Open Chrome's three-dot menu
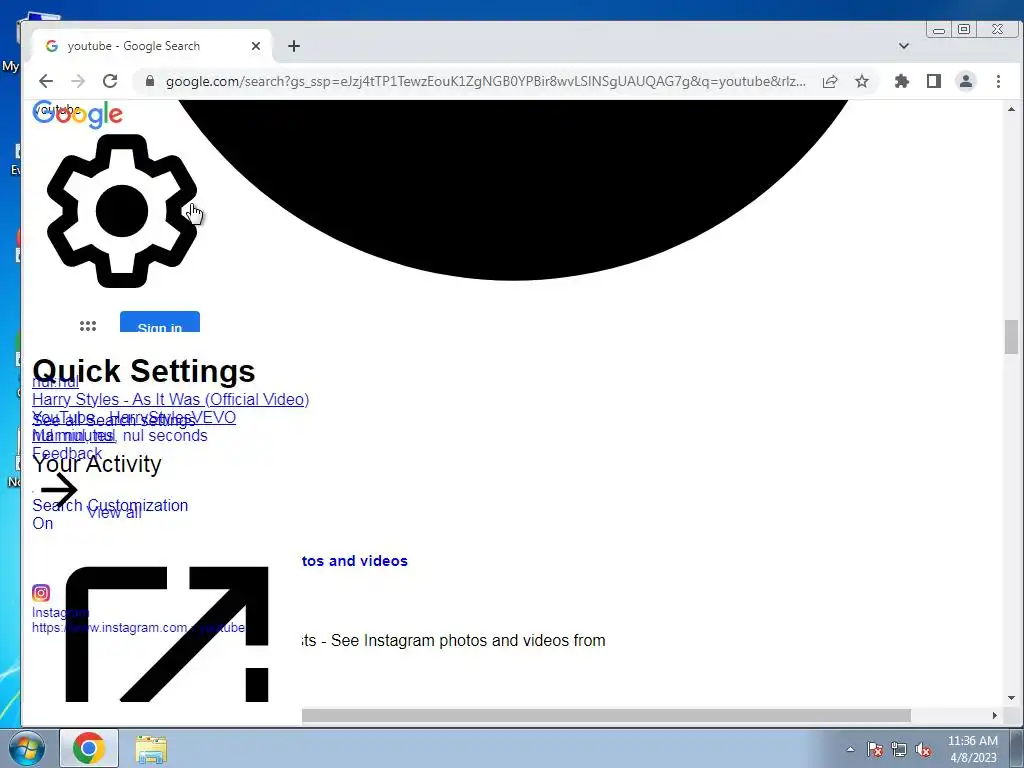The height and width of the screenshot is (768, 1024). (998, 81)
